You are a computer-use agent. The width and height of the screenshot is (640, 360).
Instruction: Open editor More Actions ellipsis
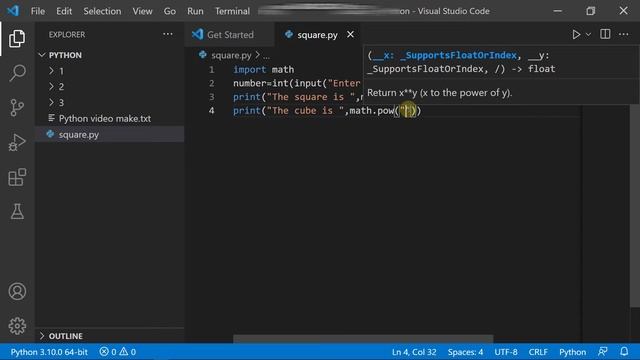(624, 34)
